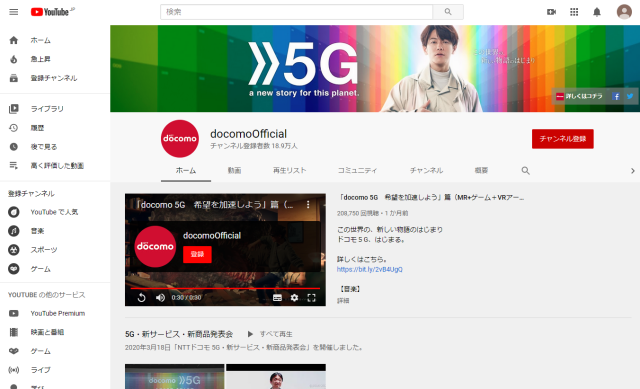
Task: Open the user account avatar menu
Action: (x=624, y=12)
